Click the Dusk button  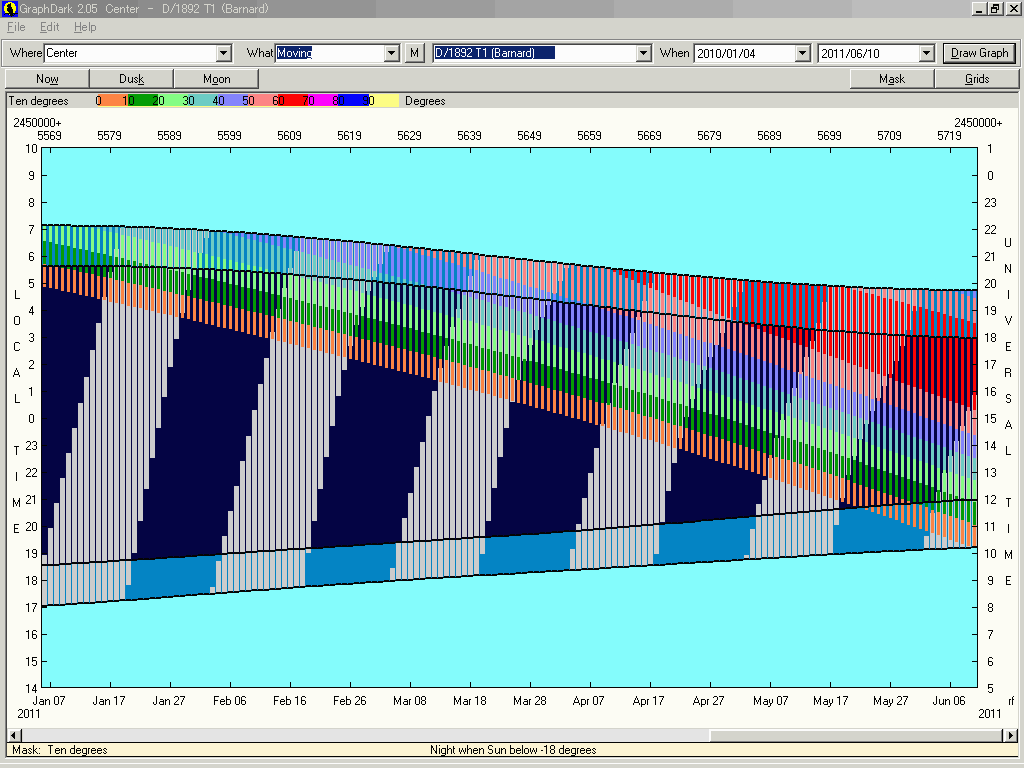click(131, 78)
